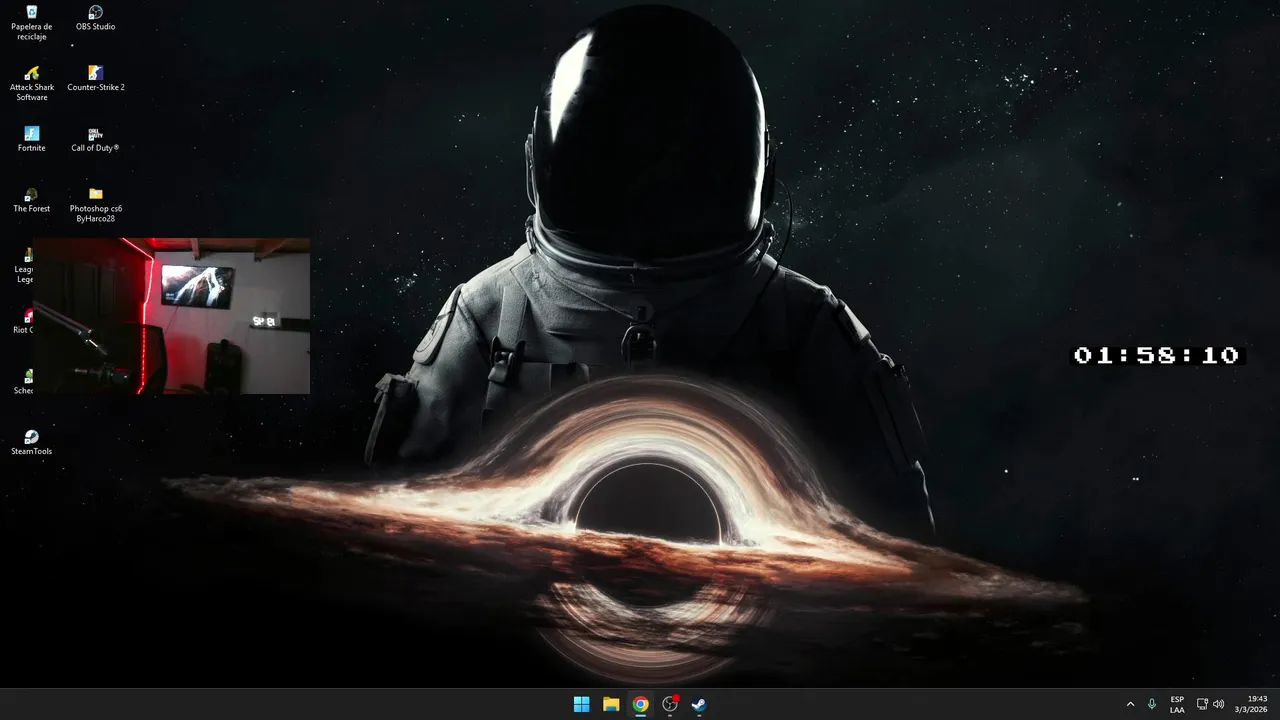Select the partly hidden League of Legends shortcut
Image resolution: width=1280 pixels, height=720 pixels.
(25, 265)
